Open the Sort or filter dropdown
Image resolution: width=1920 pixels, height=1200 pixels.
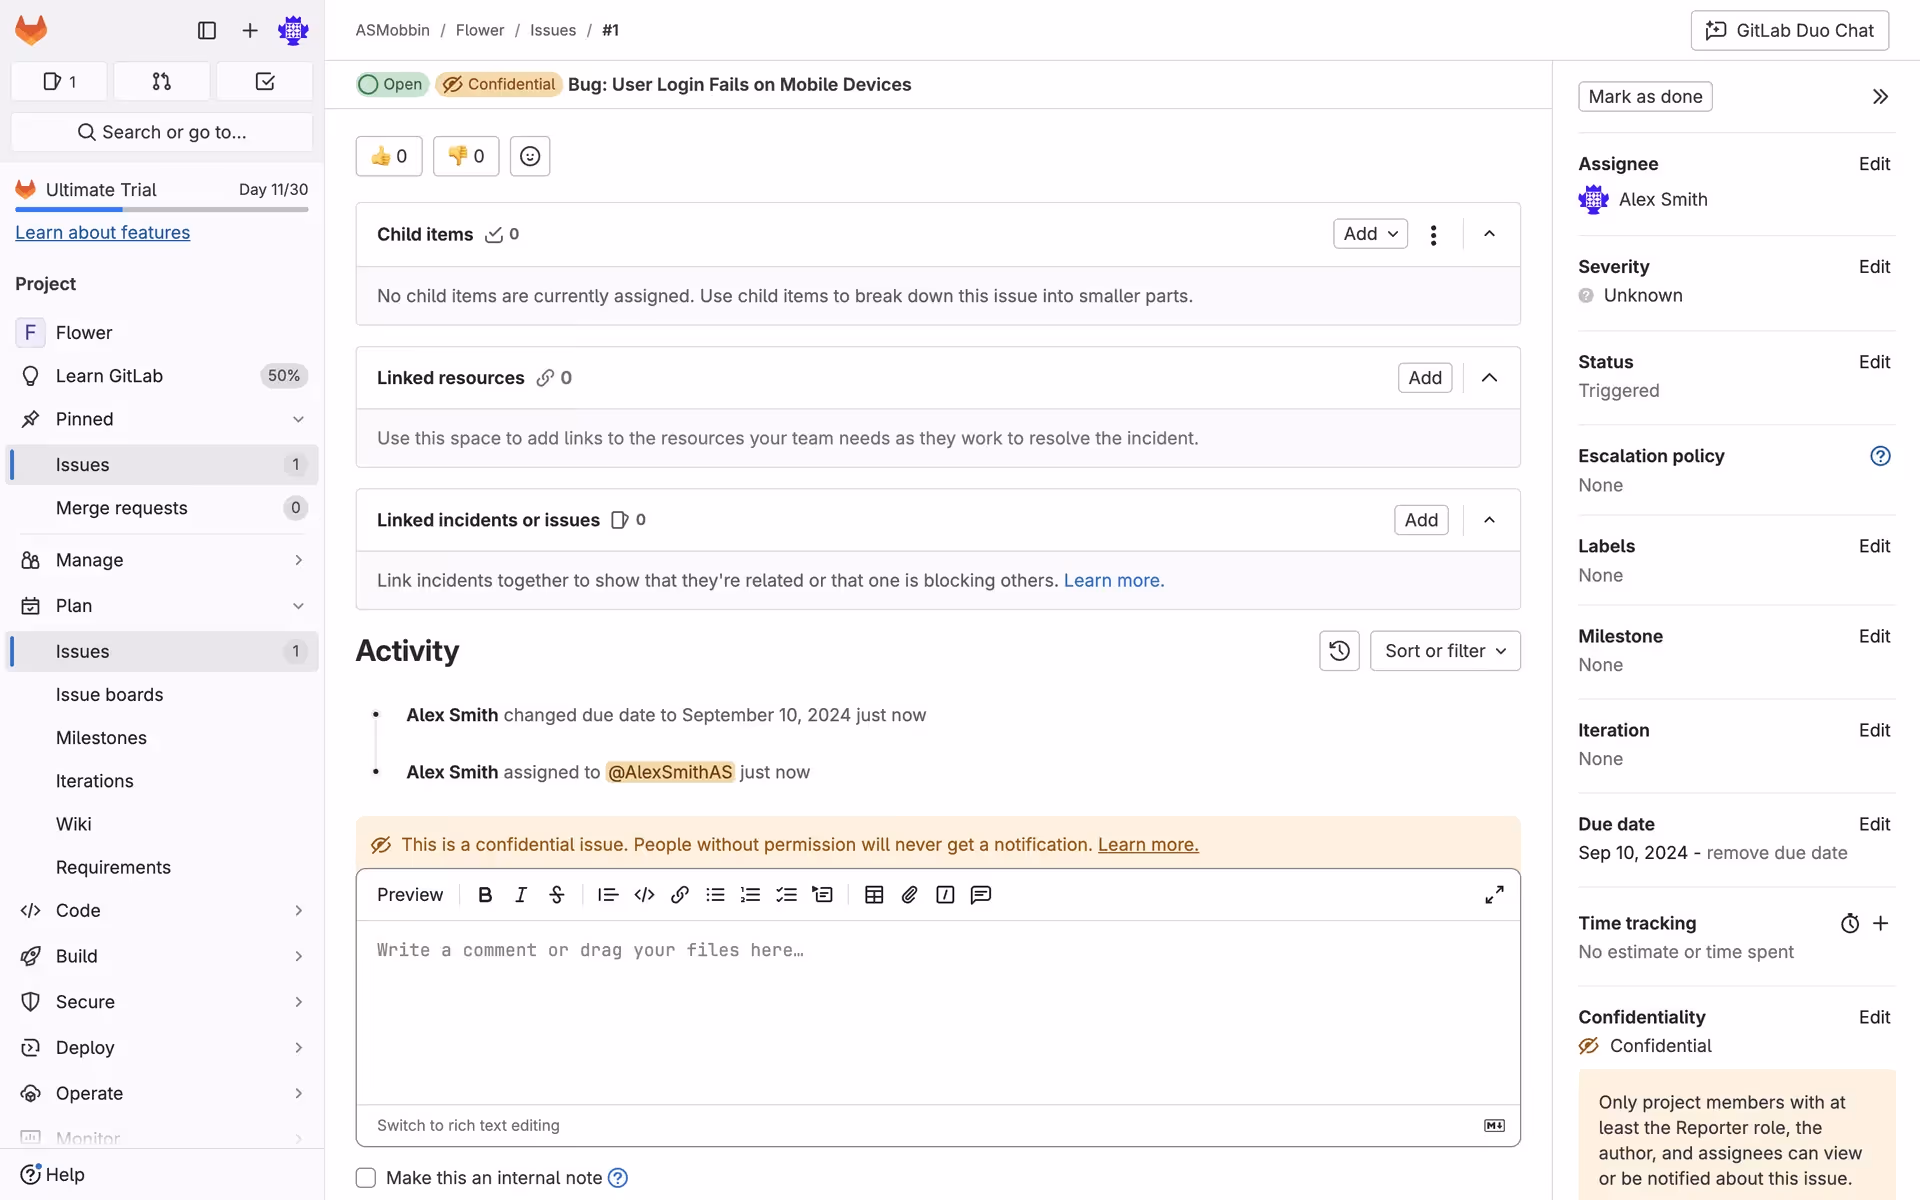point(1444,651)
